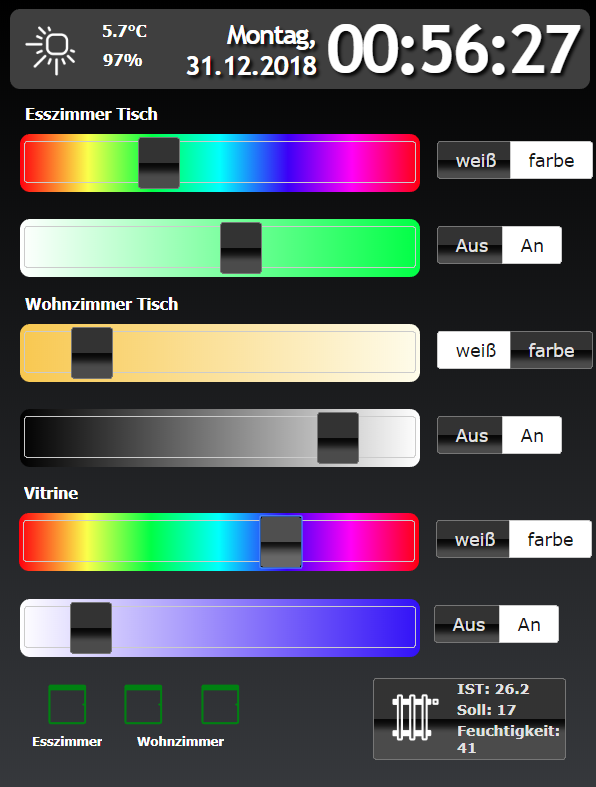Switch Wohnzimmer Tisch to farbe mode
Screen dimensions: 596x787
551,350
